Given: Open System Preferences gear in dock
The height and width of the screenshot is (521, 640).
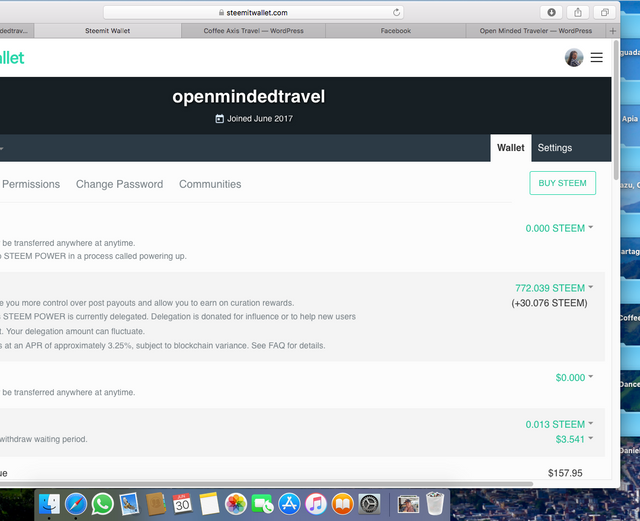Looking at the screenshot, I should tap(369, 503).
